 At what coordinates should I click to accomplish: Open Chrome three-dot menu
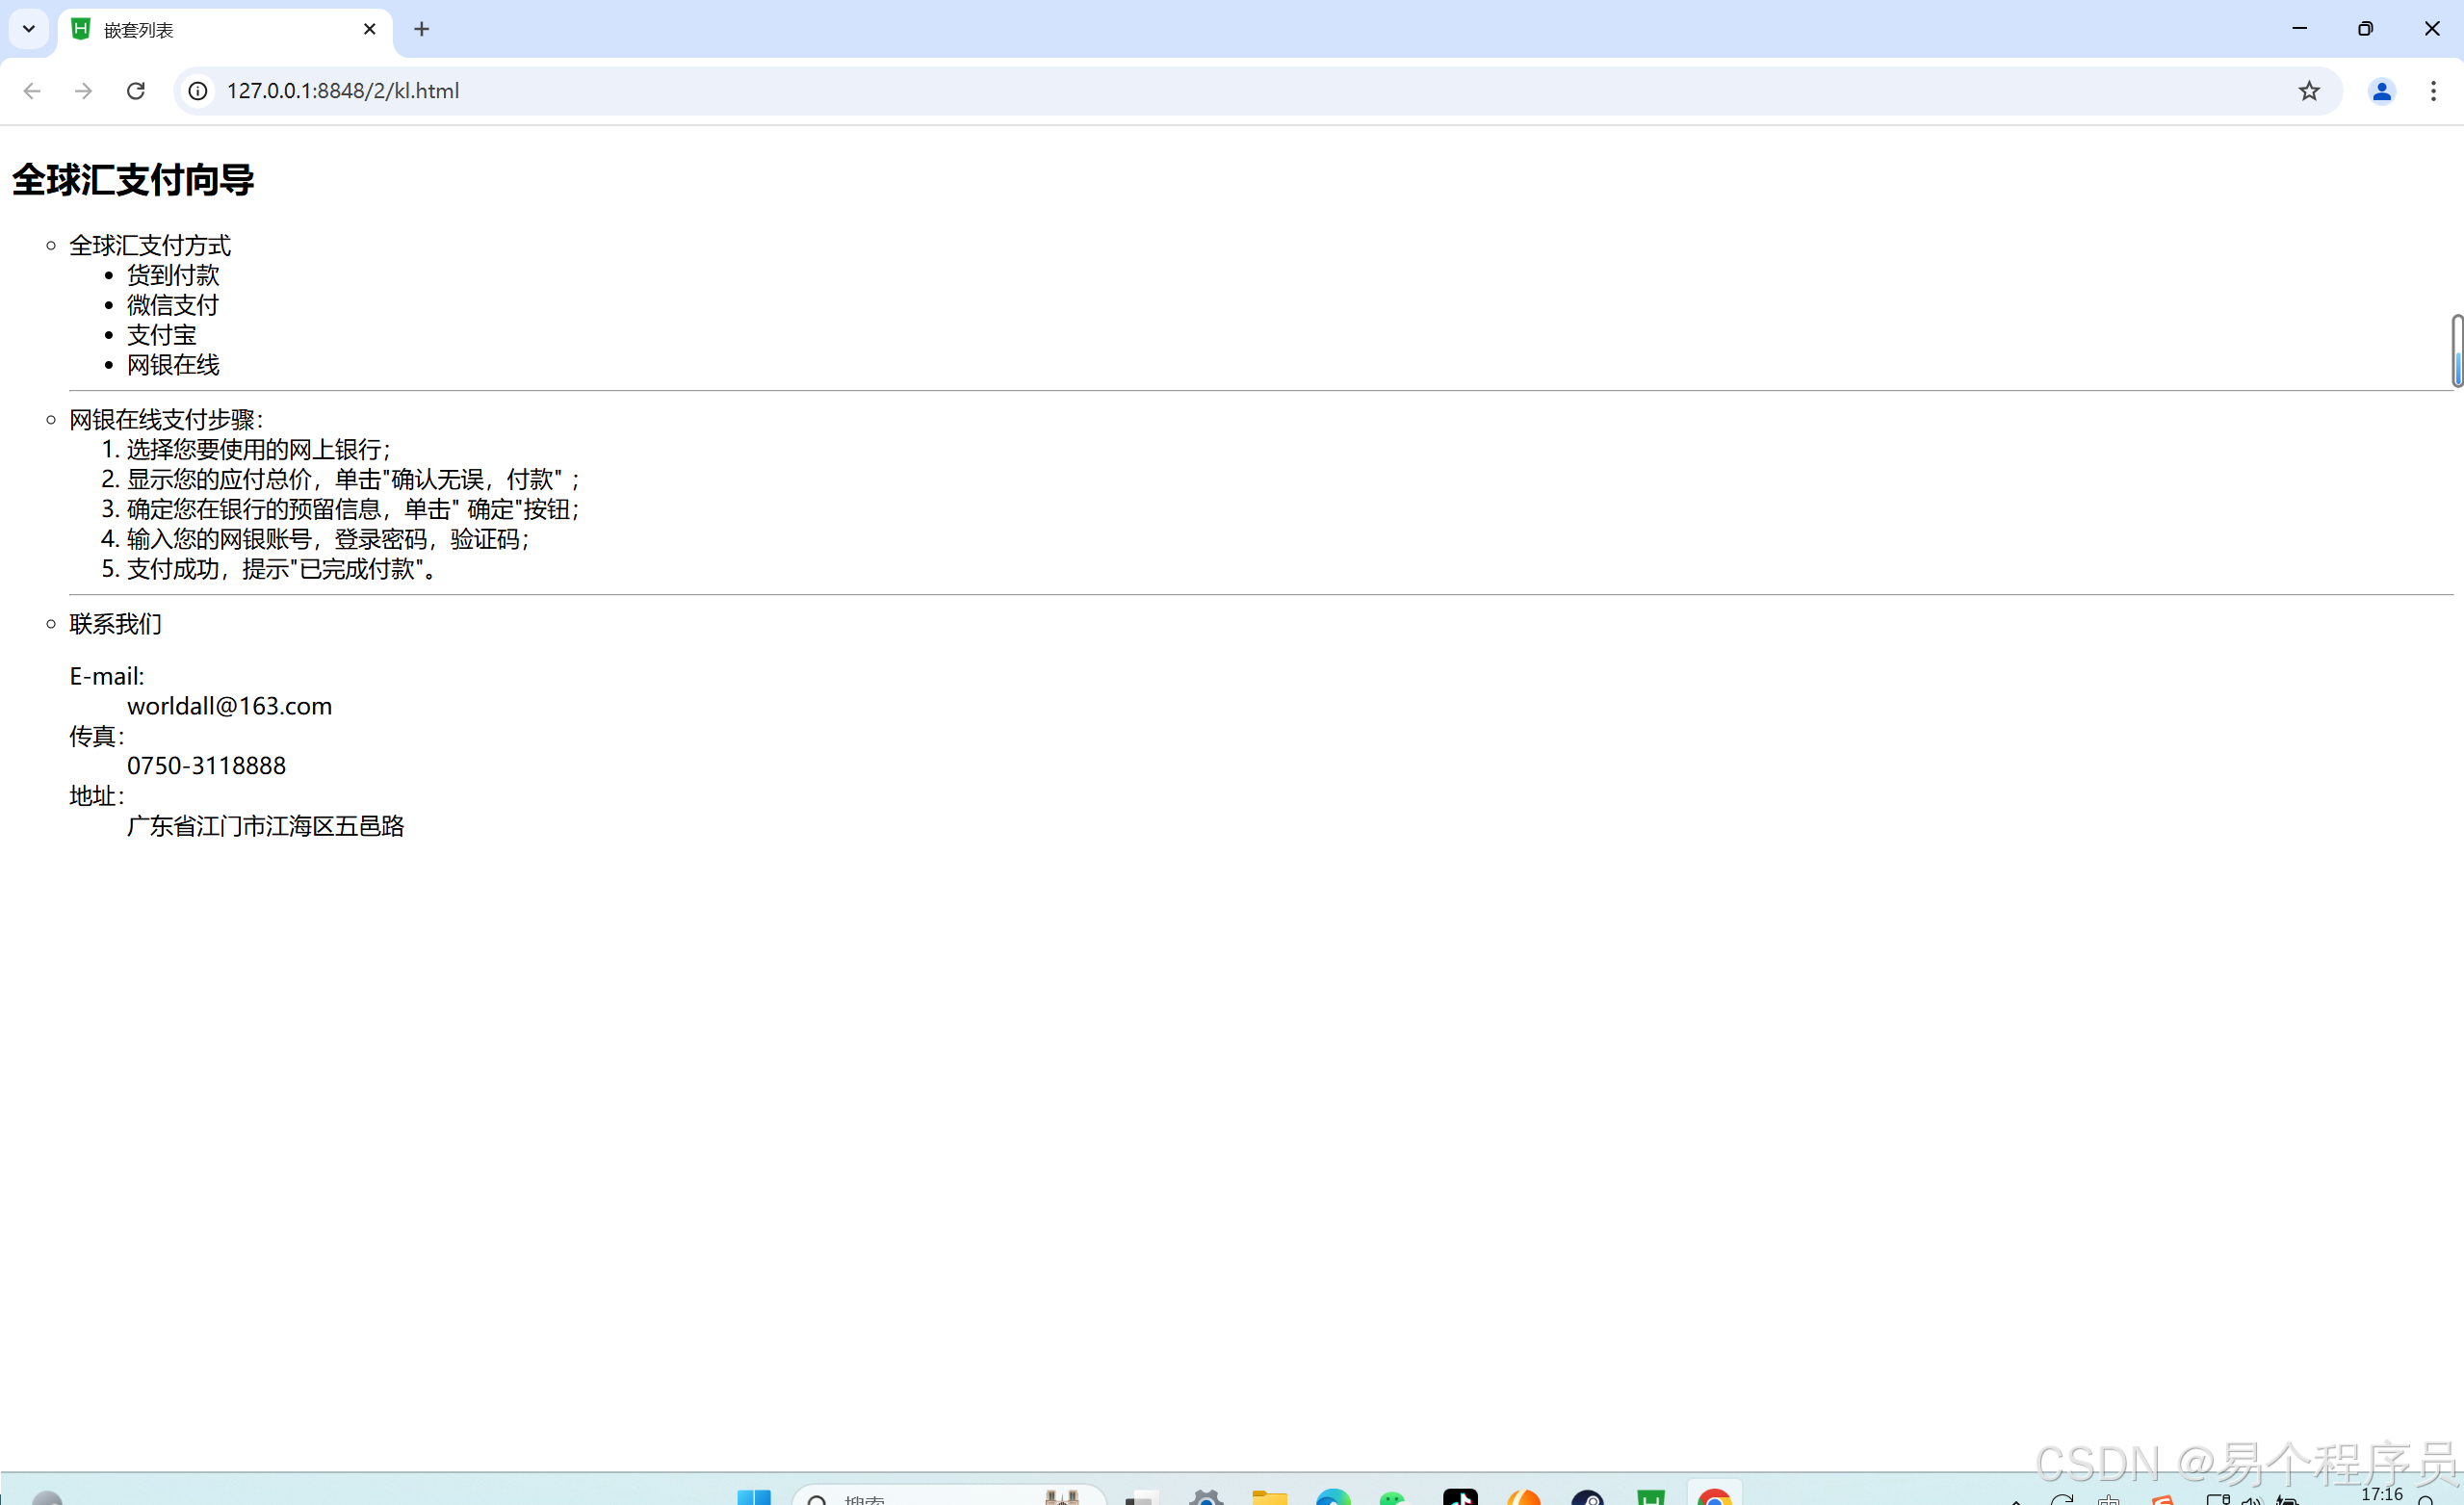pos(2433,91)
